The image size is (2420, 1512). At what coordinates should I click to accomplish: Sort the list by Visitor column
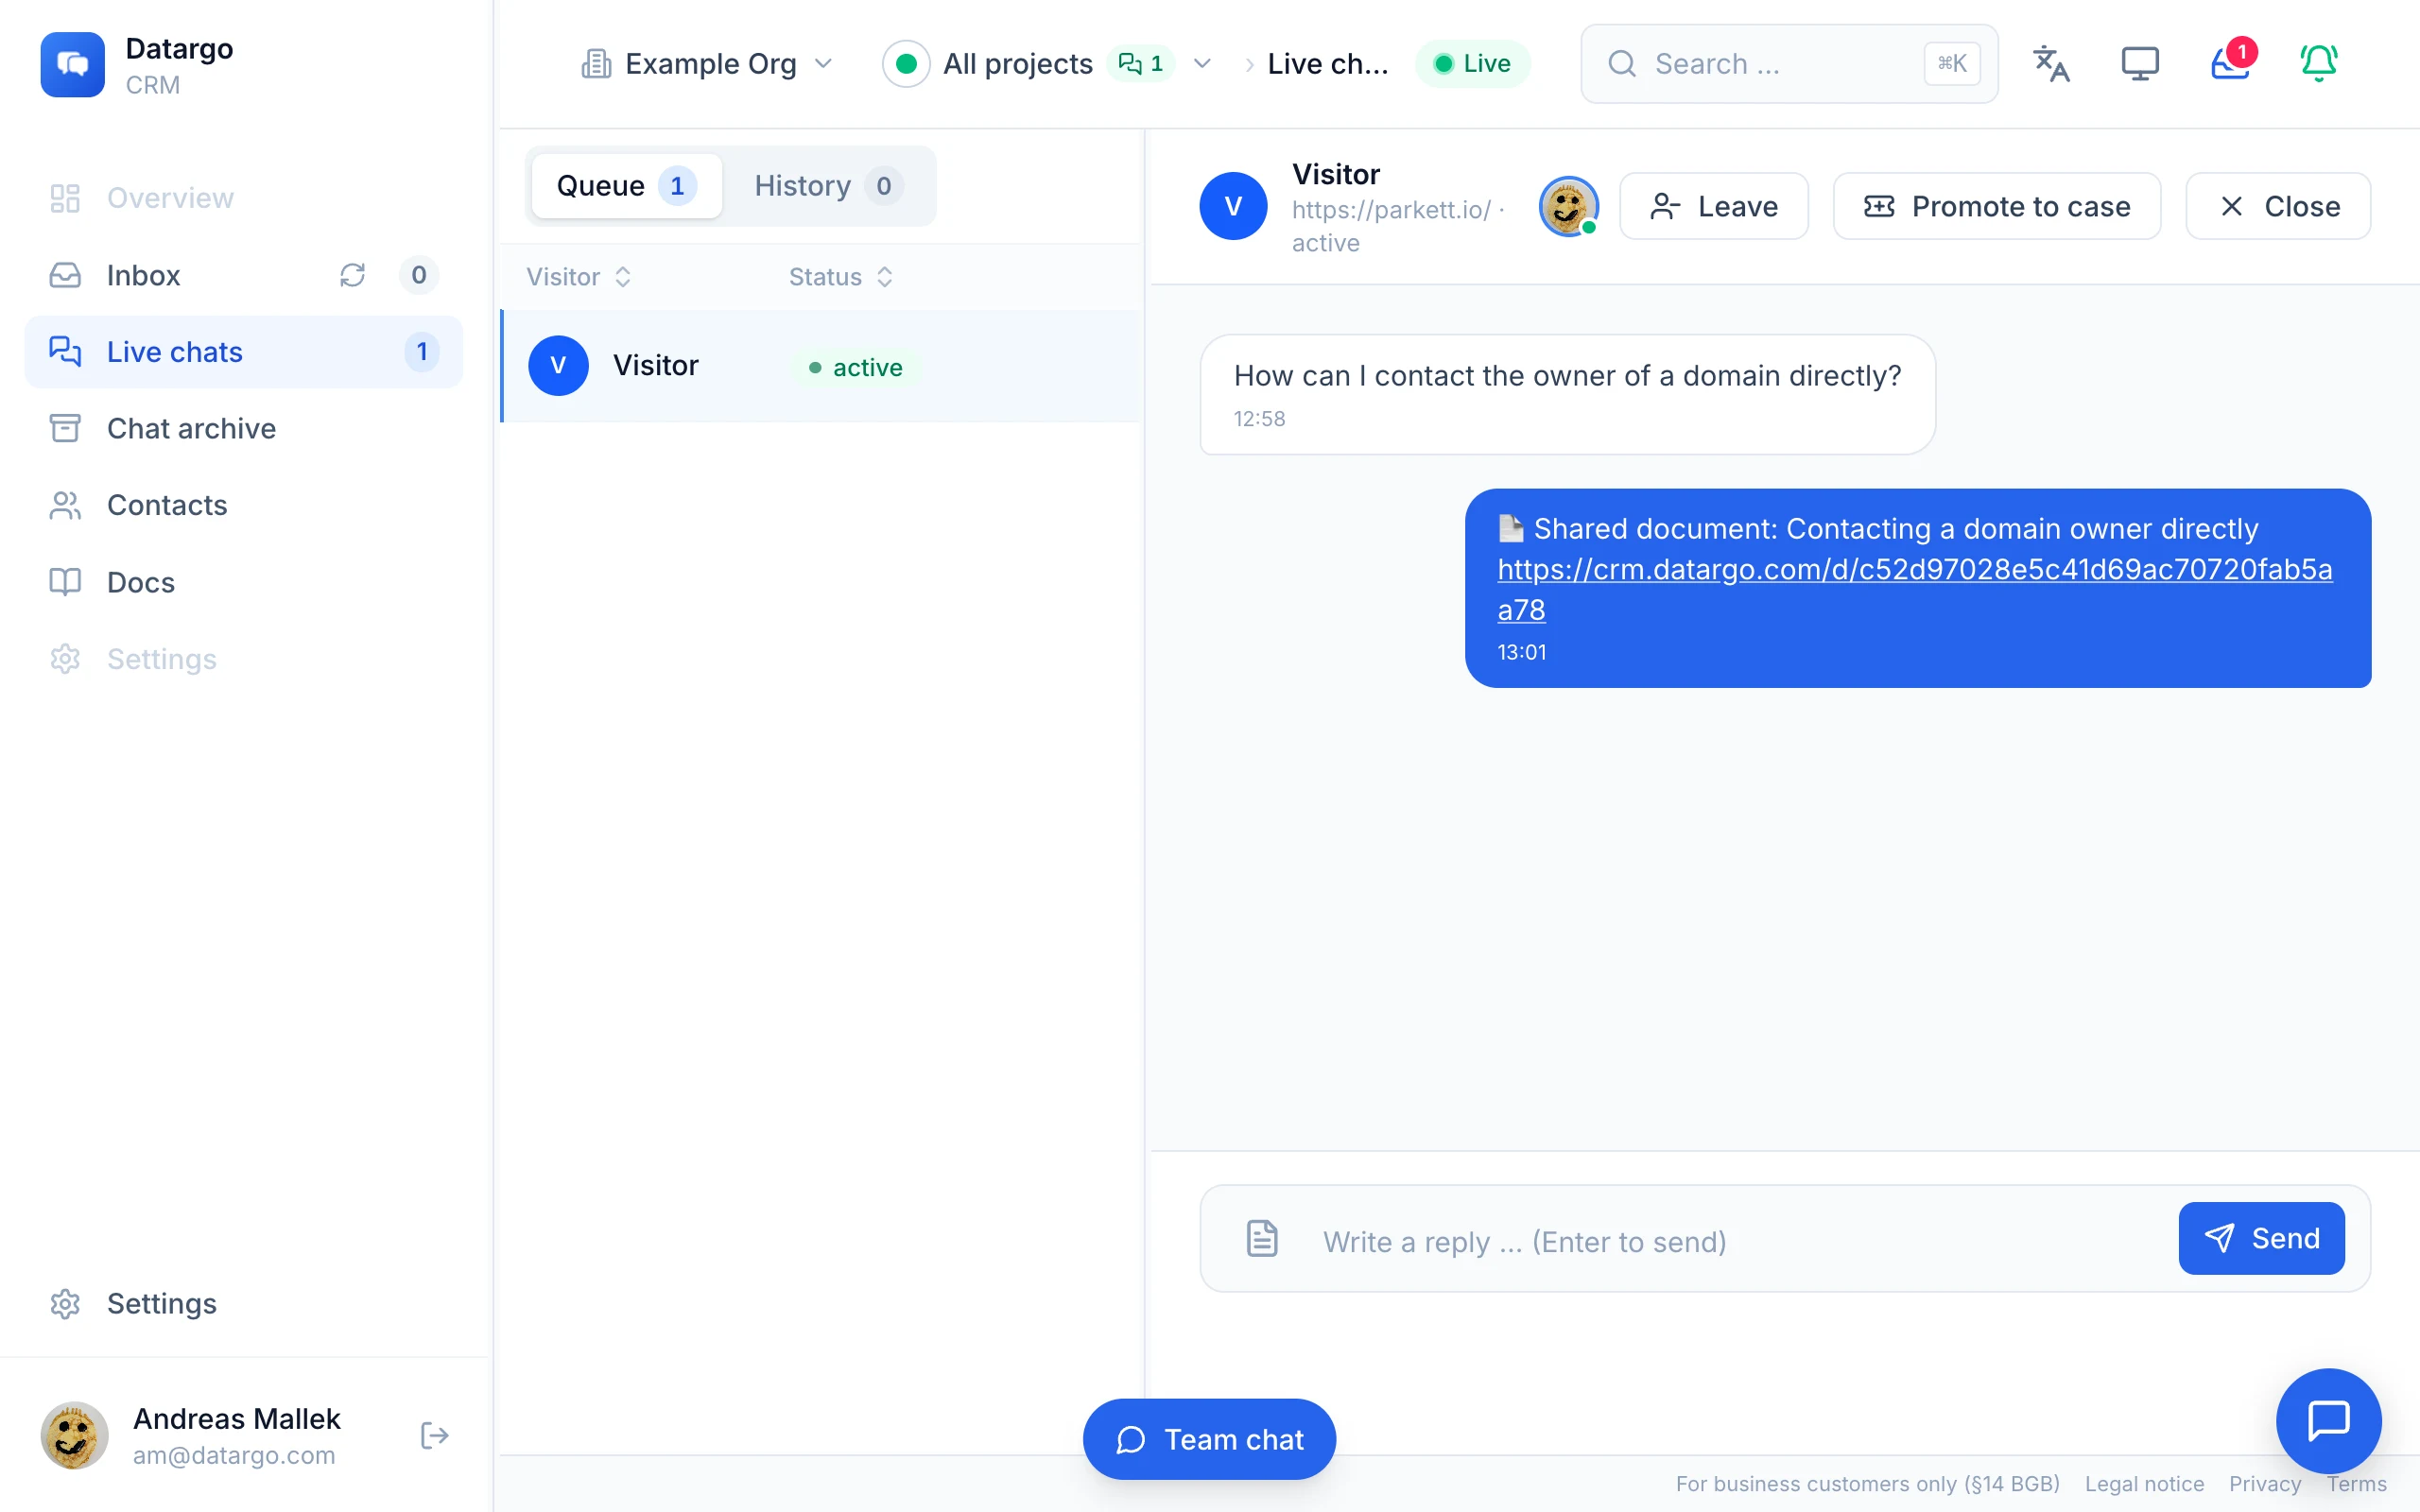point(579,277)
